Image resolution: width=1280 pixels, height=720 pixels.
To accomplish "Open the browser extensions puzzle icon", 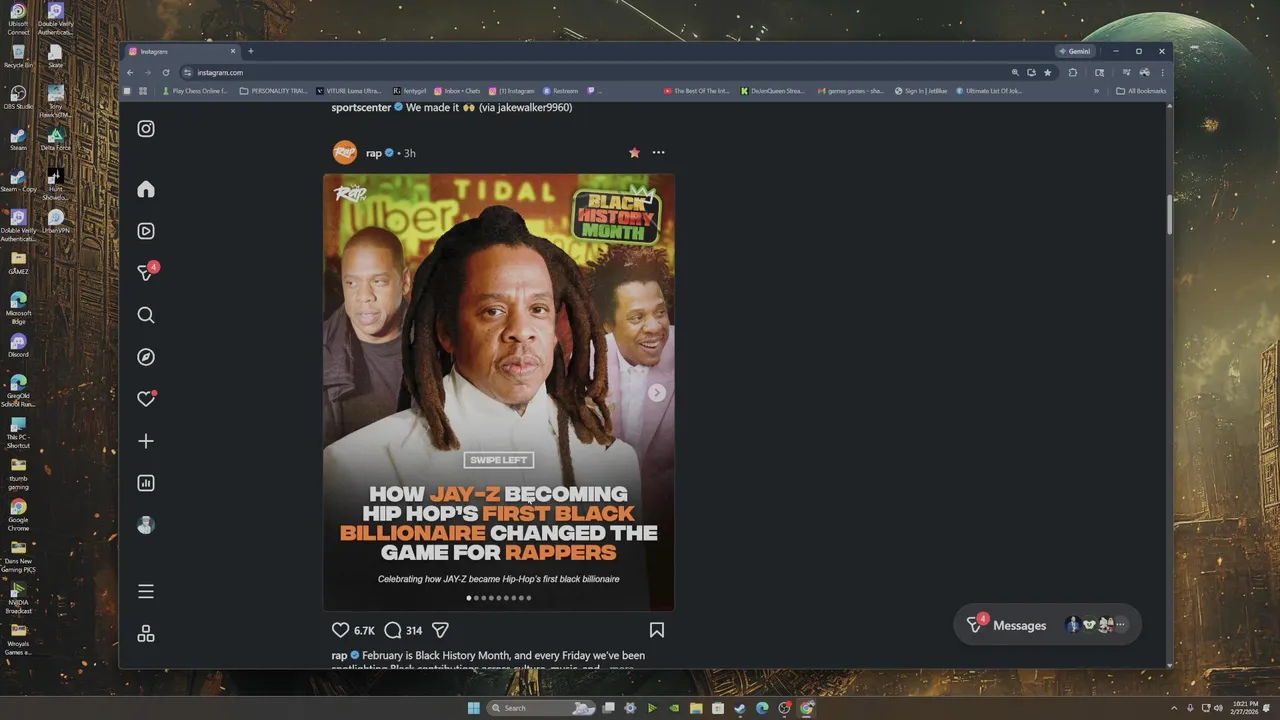I will (x=1073, y=72).
